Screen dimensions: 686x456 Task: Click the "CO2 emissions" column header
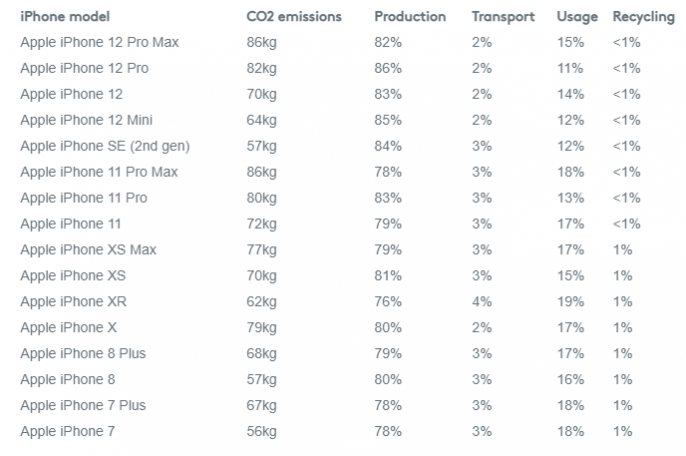click(294, 17)
